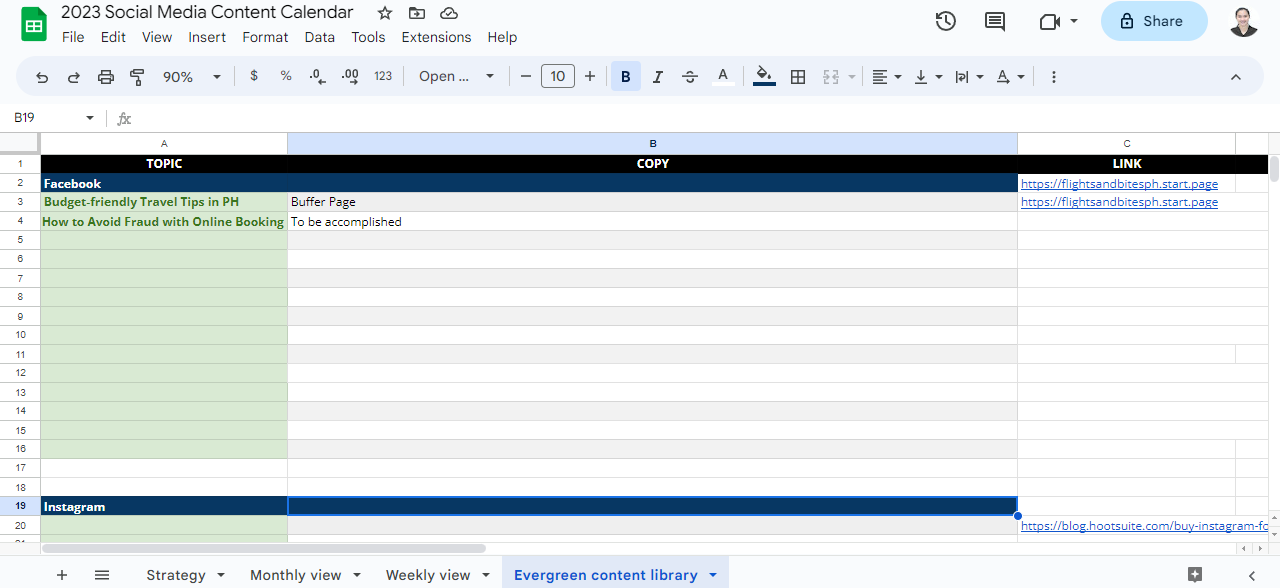Click the Undo arrow icon
This screenshot has width=1280, height=588.
[42, 77]
